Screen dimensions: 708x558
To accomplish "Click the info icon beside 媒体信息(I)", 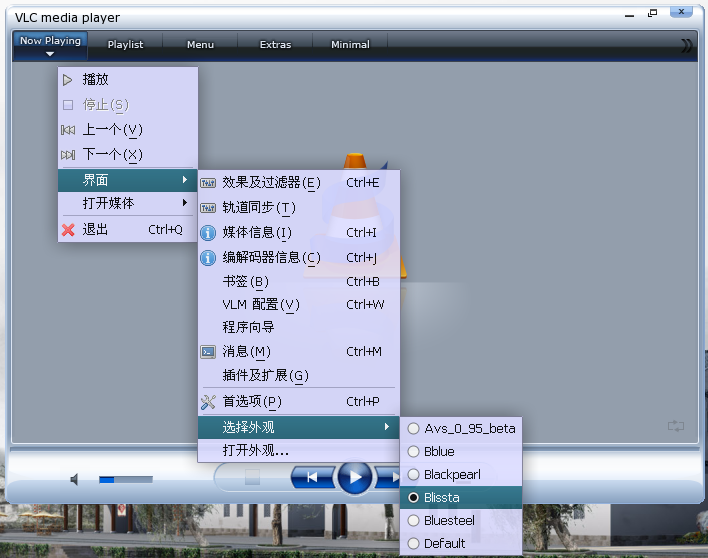I will pos(208,233).
